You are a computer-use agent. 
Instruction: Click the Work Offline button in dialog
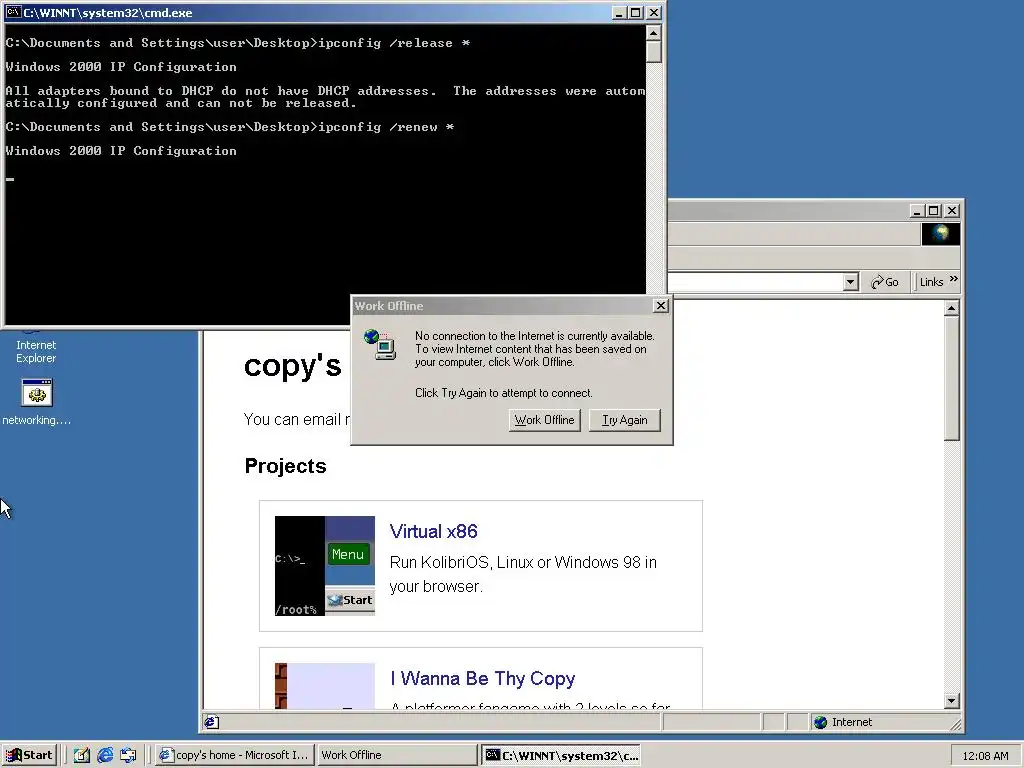click(x=544, y=420)
